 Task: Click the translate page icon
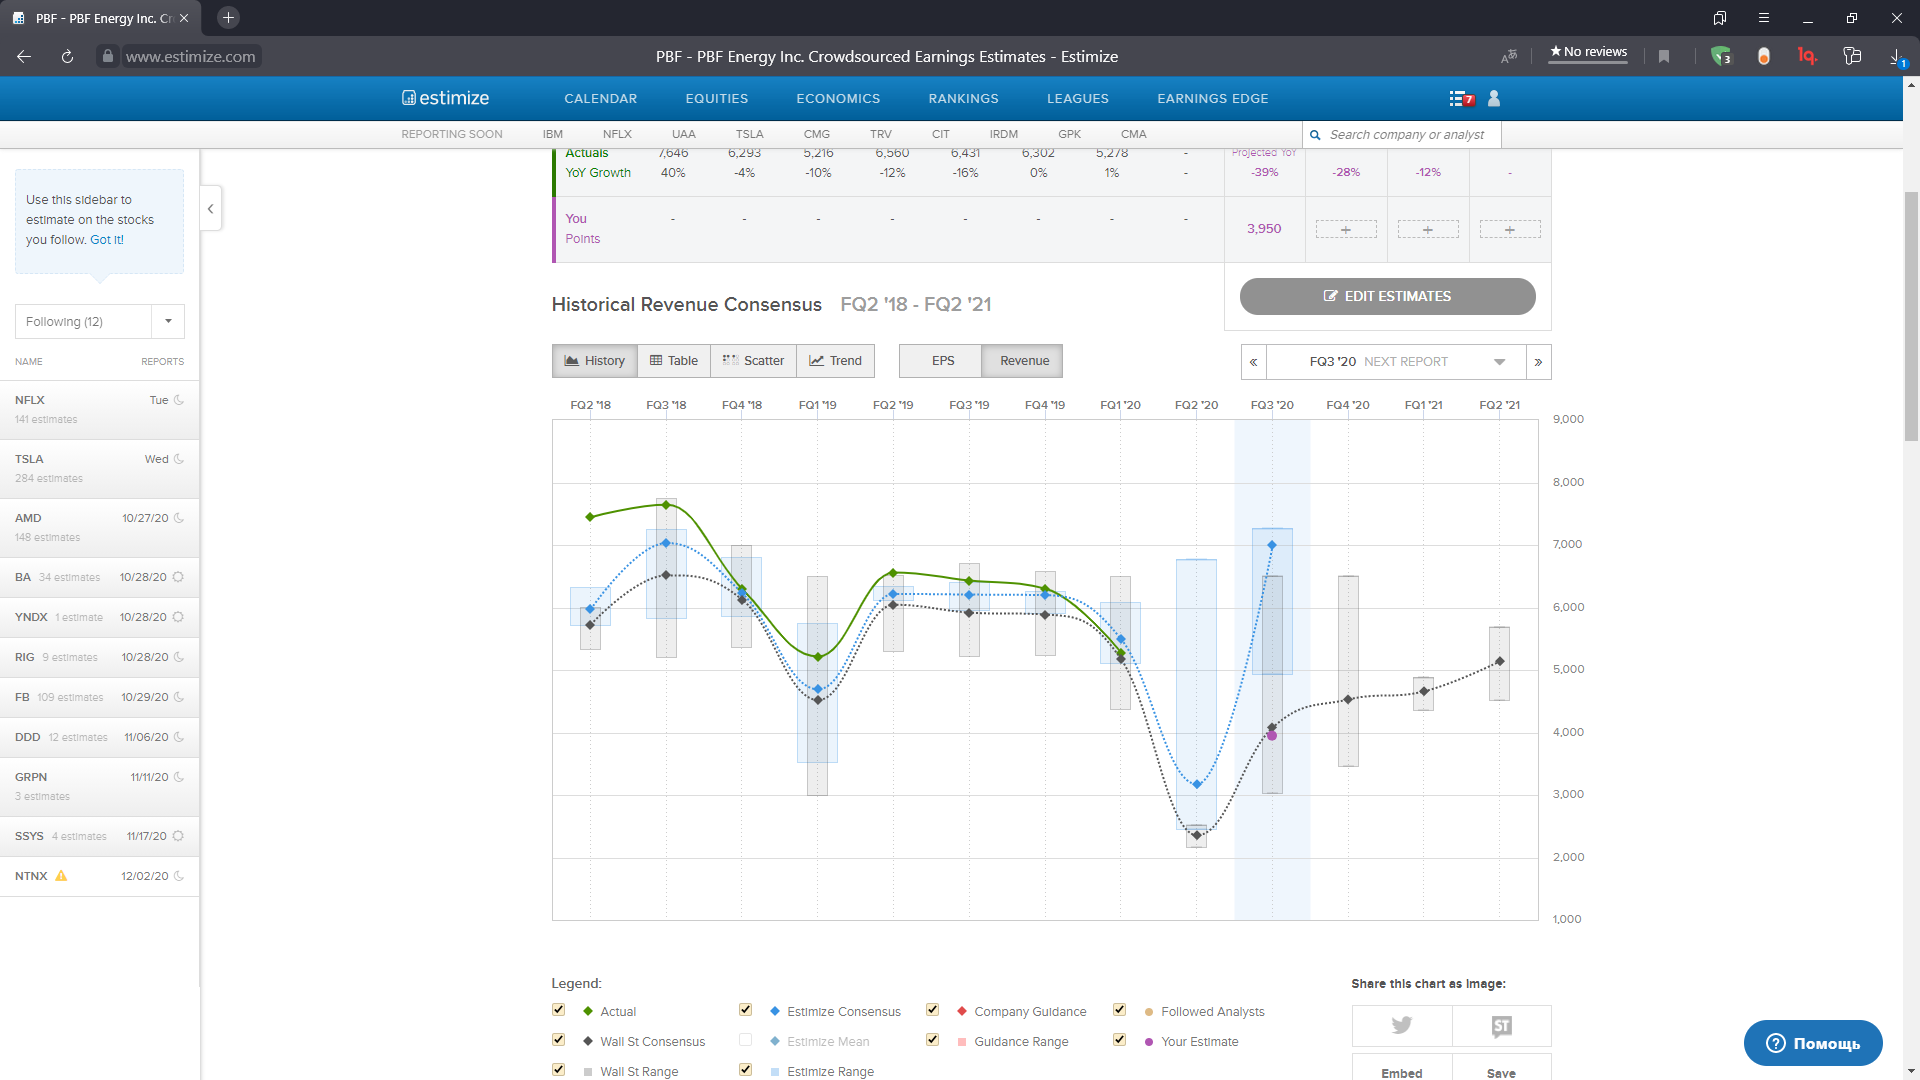point(1509,57)
